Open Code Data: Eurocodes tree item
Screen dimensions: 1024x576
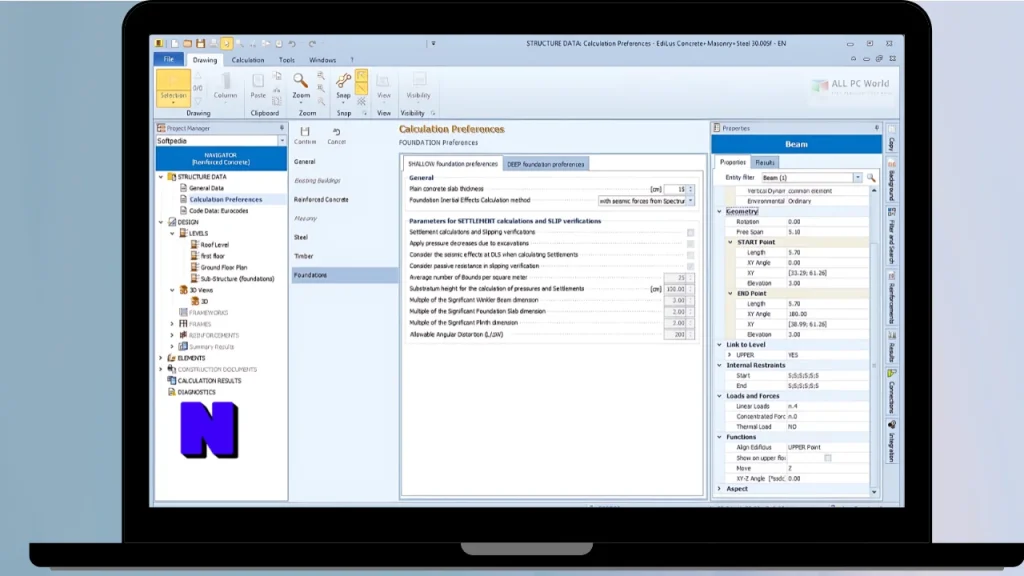tap(218, 211)
